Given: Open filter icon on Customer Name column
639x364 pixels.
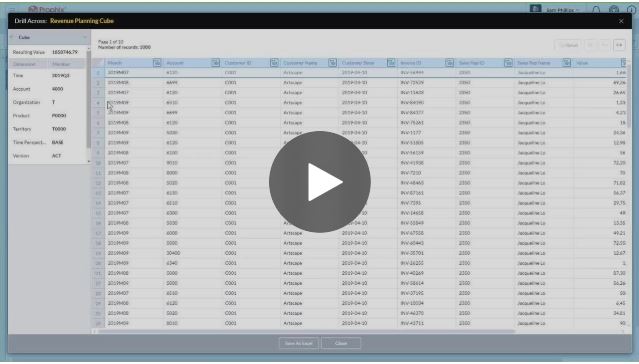Looking at the screenshot, I should tap(333, 63).
